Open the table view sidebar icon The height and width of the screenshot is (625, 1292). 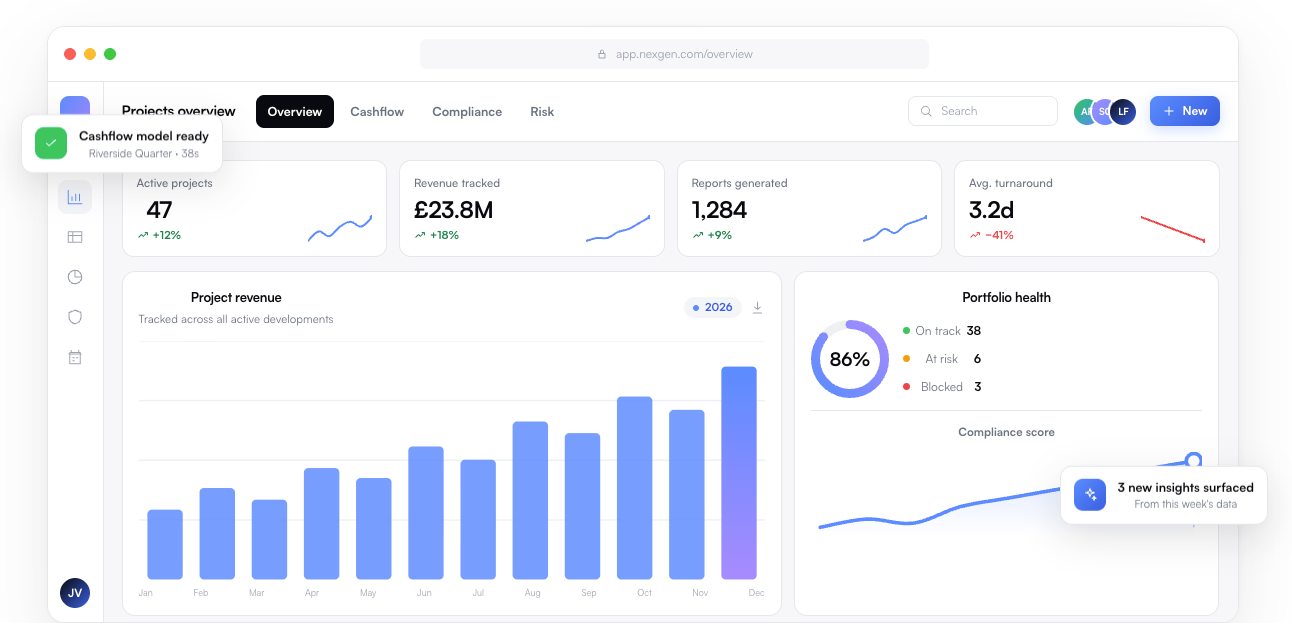pos(75,237)
